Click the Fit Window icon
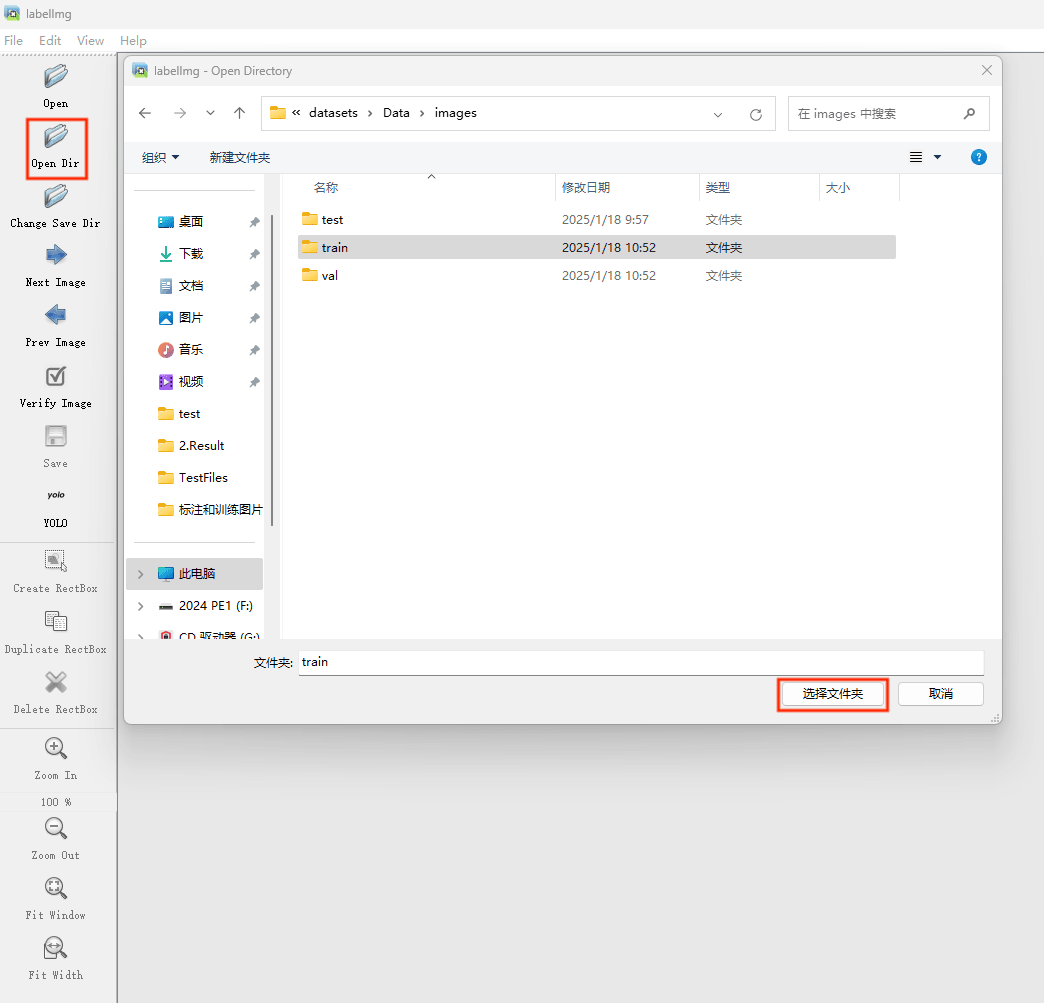Viewport: 1044px width, 1003px height. pyautogui.click(x=56, y=888)
